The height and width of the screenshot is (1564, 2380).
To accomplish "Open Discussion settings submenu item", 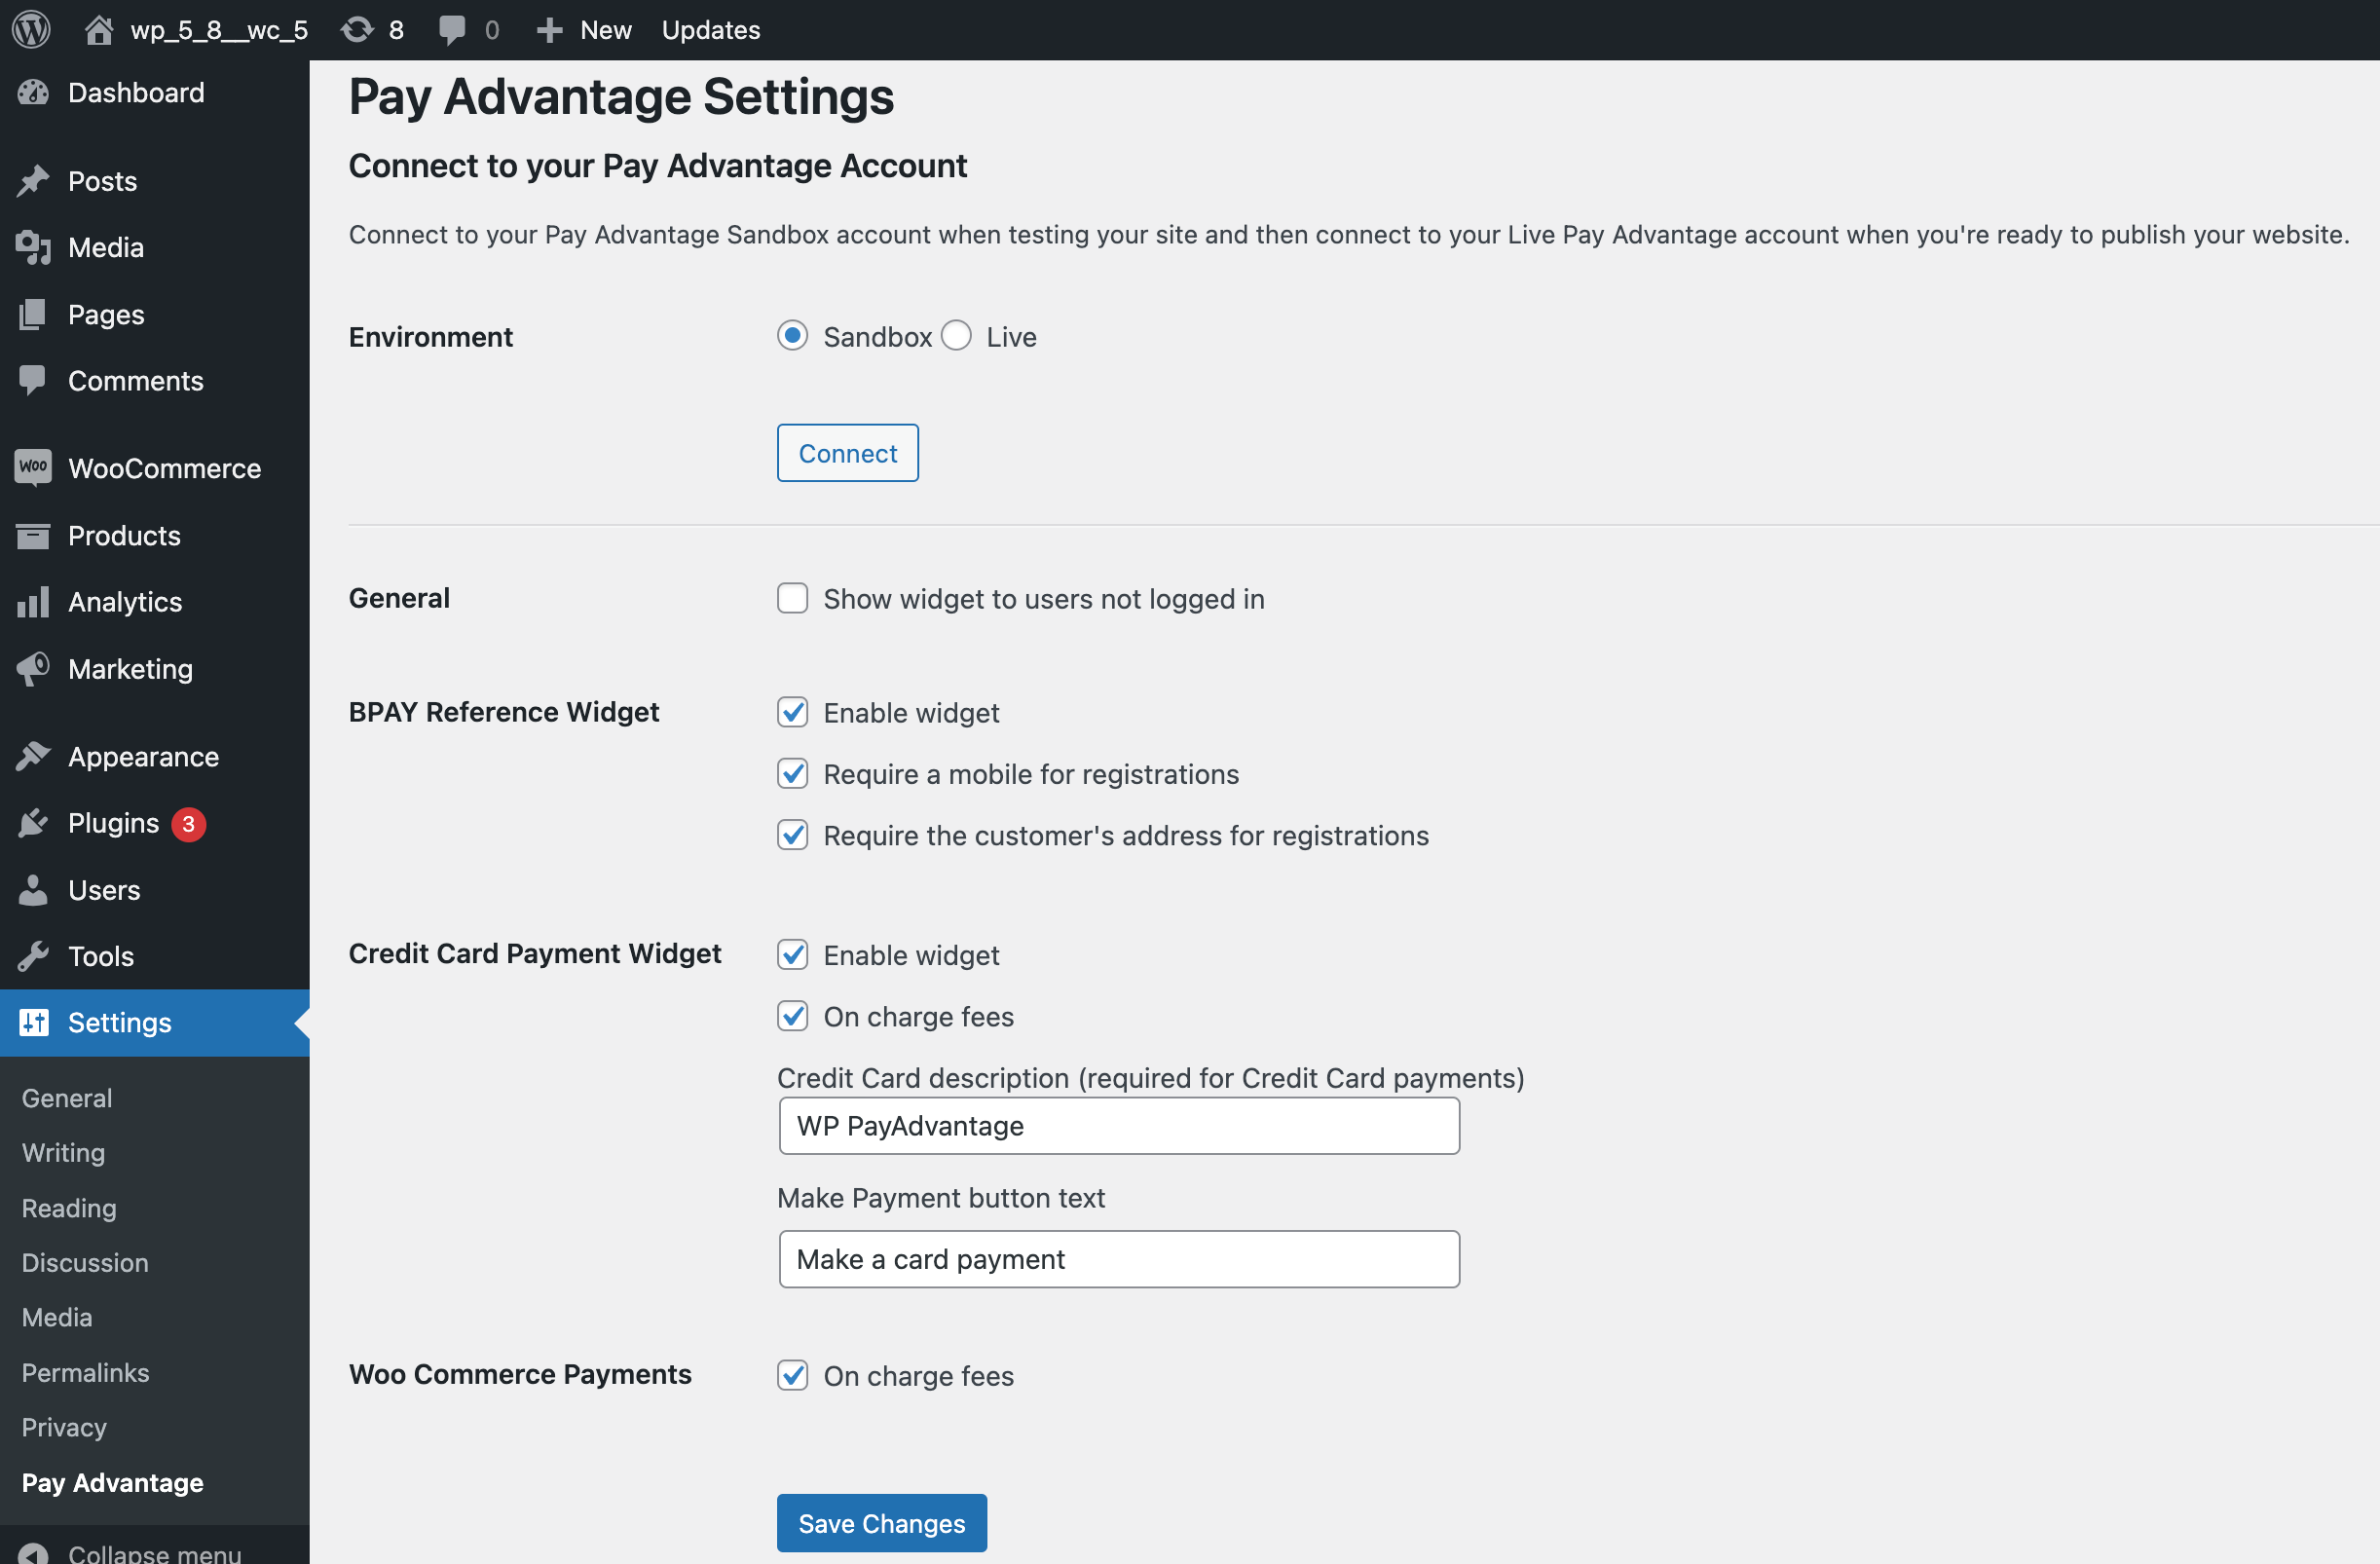I will [x=85, y=1263].
